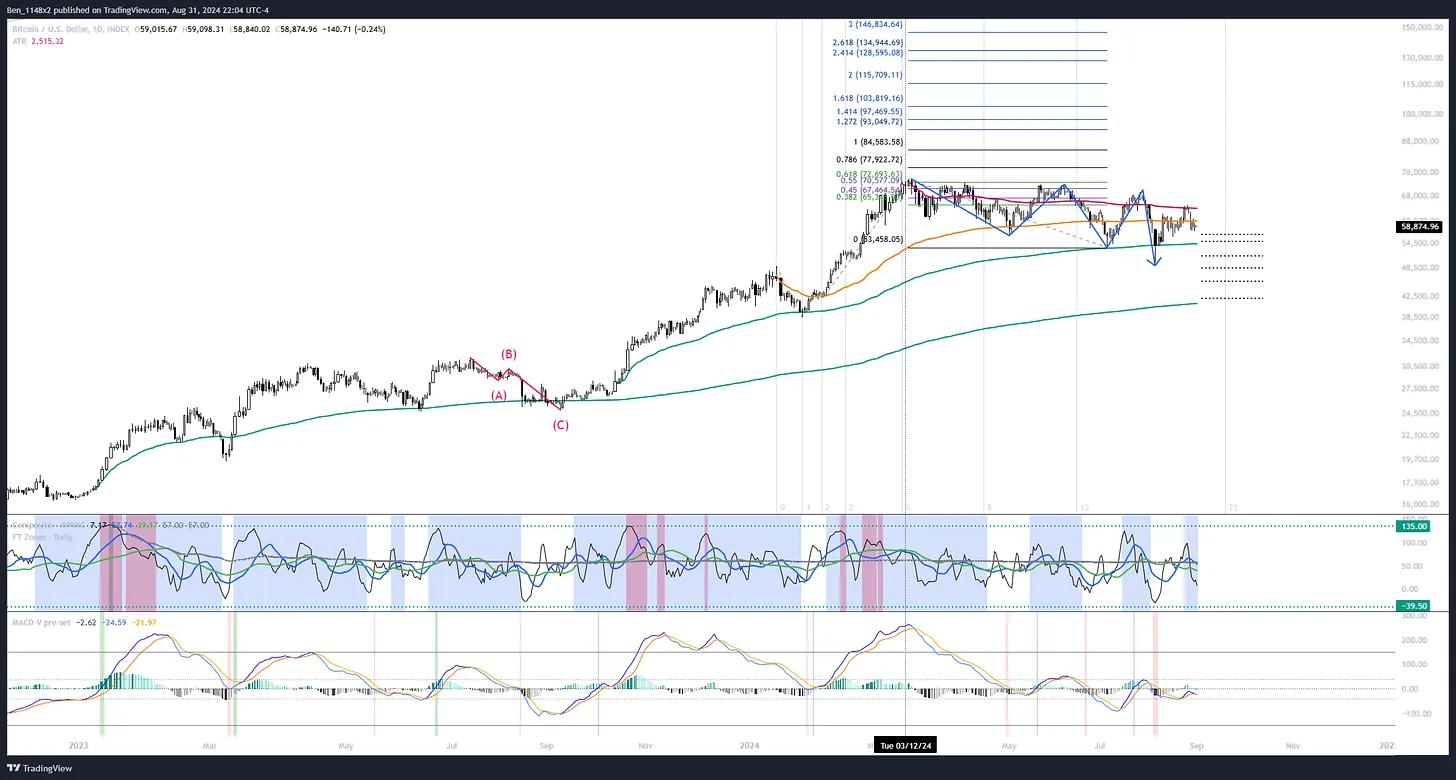Click the TradingView logo in the footer

[x=41, y=768]
